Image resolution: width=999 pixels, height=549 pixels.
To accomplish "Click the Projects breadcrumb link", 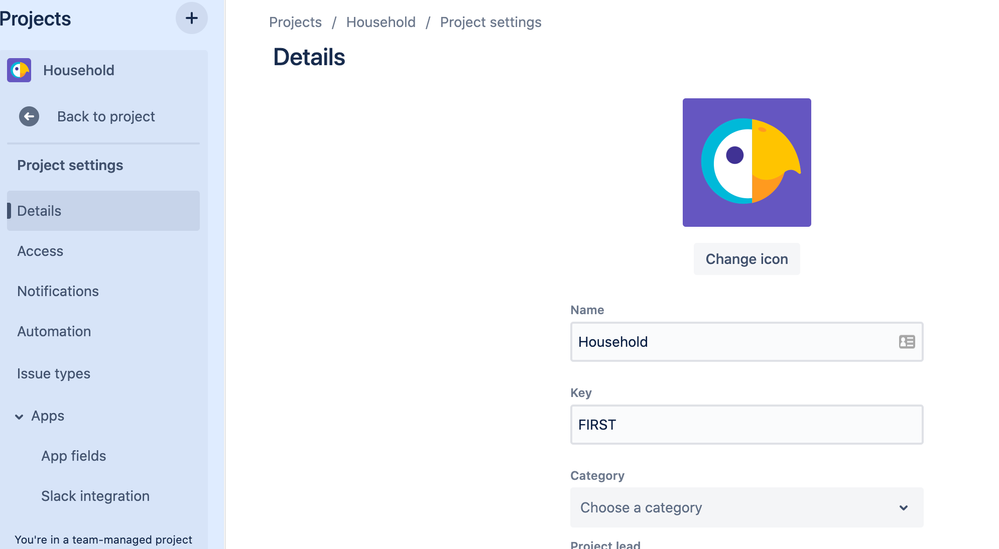I will click(x=295, y=22).
